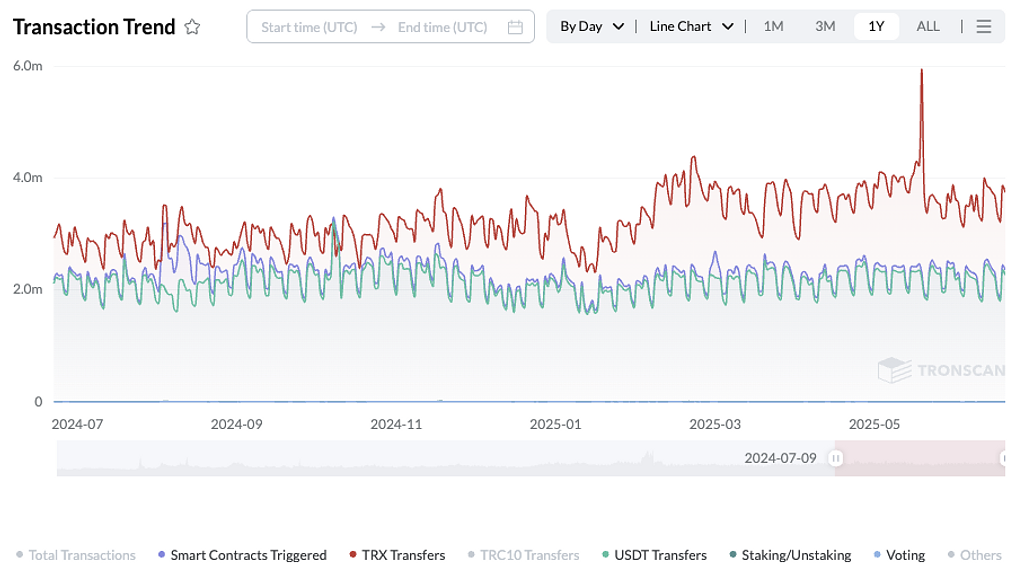This screenshot has width=1024, height=574.
Task: Switch to the 3M time range
Action: tap(825, 27)
